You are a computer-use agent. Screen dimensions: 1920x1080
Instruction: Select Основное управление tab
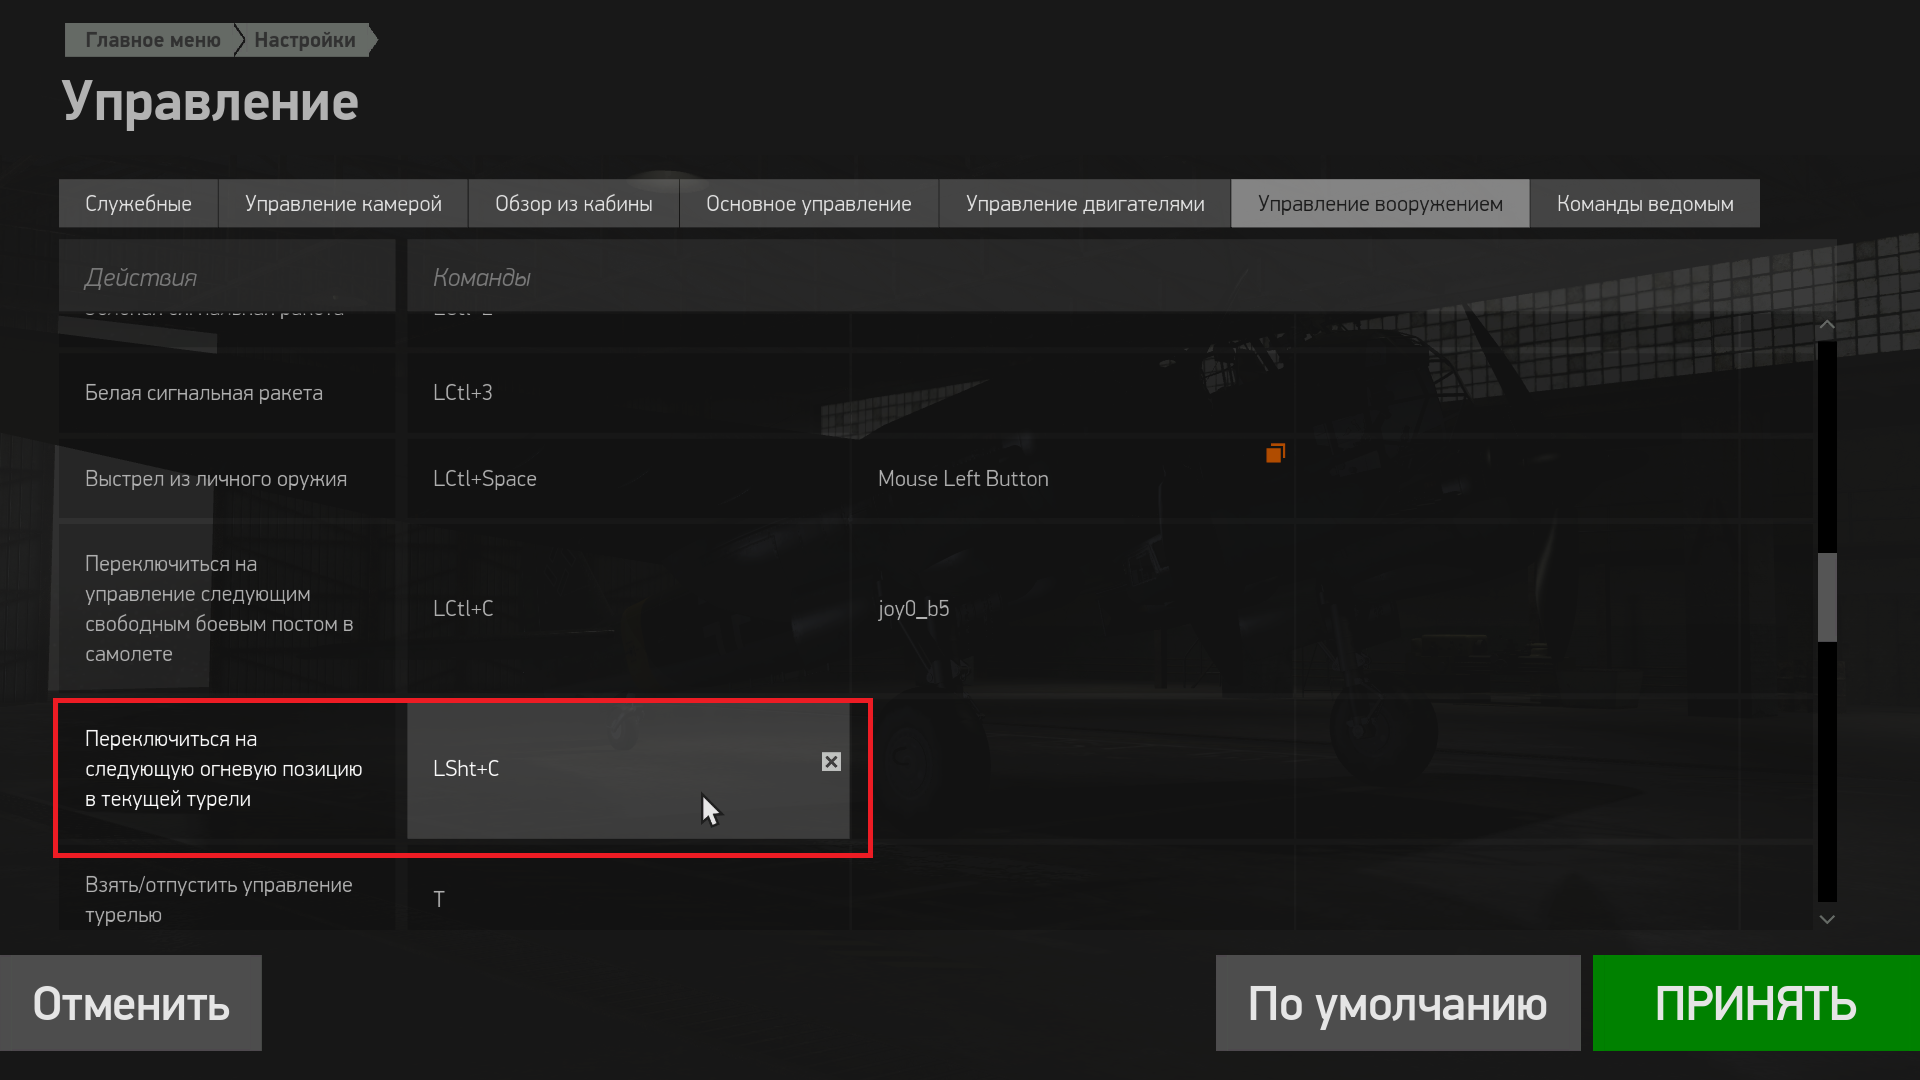(x=809, y=204)
